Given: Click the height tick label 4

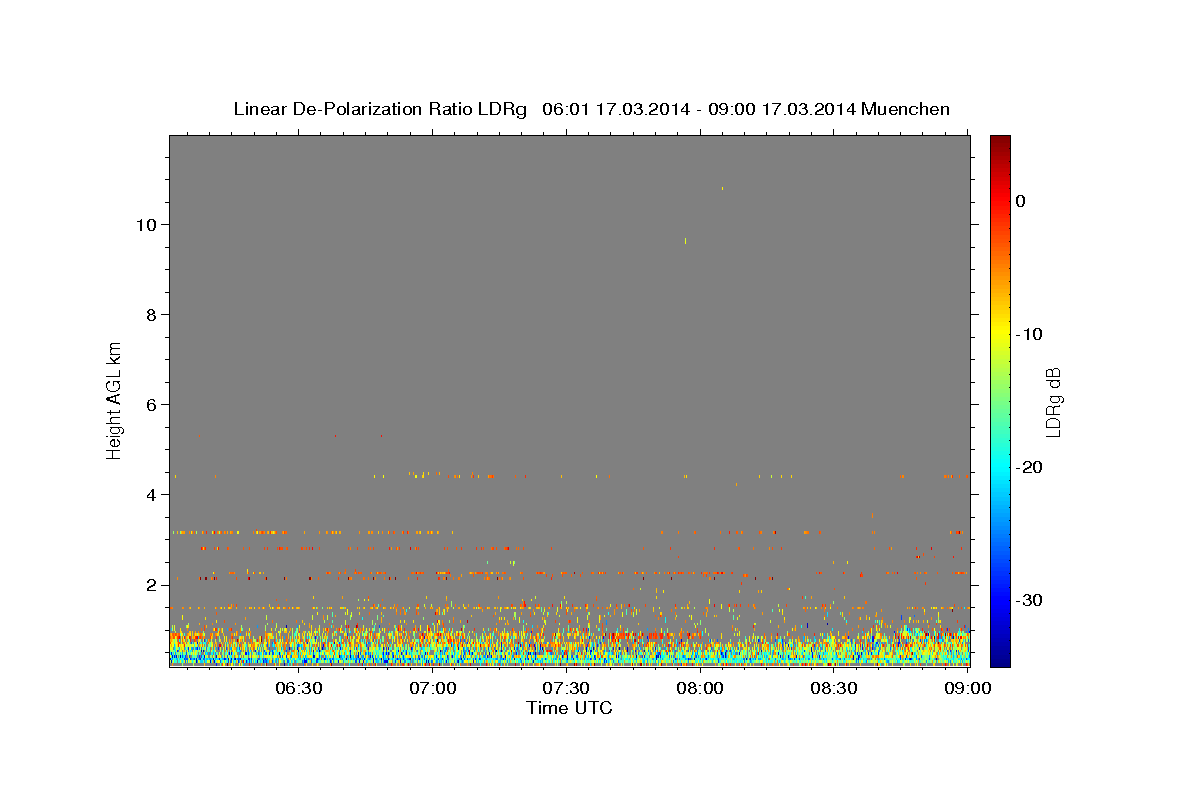Looking at the screenshot, I should pos(150,494).
